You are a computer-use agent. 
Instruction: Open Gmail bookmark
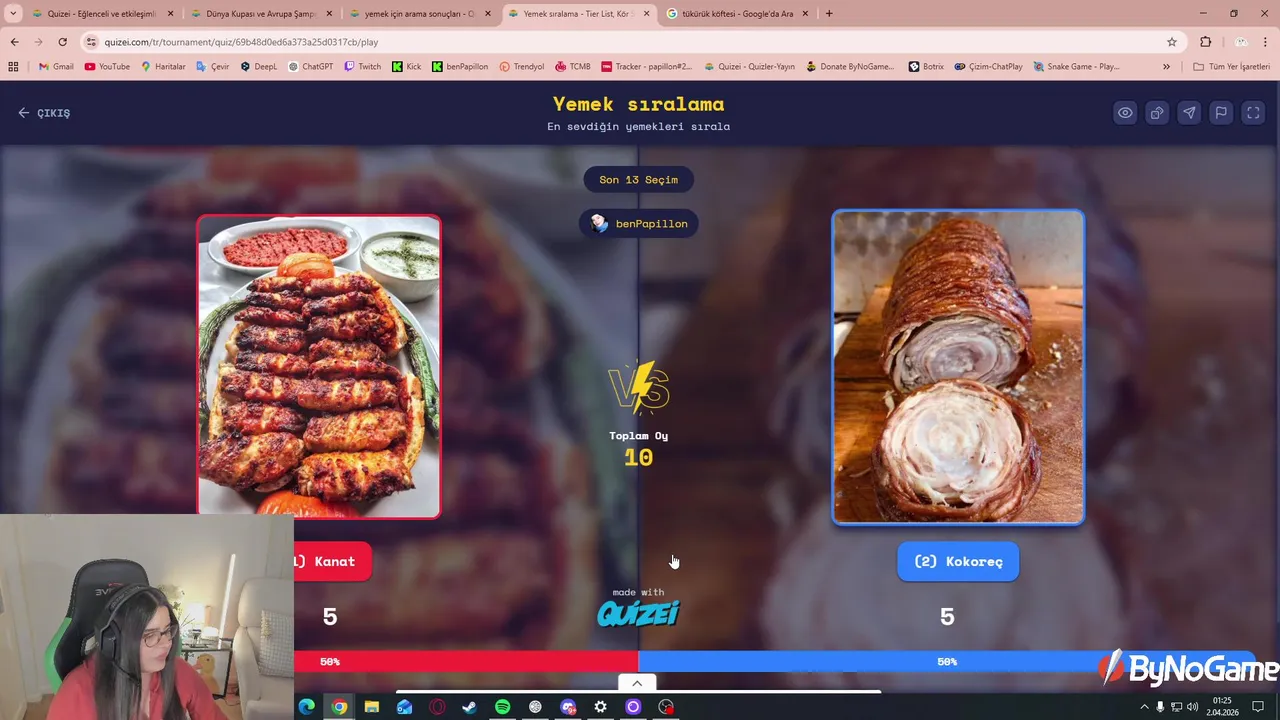(x=56, y=67)
